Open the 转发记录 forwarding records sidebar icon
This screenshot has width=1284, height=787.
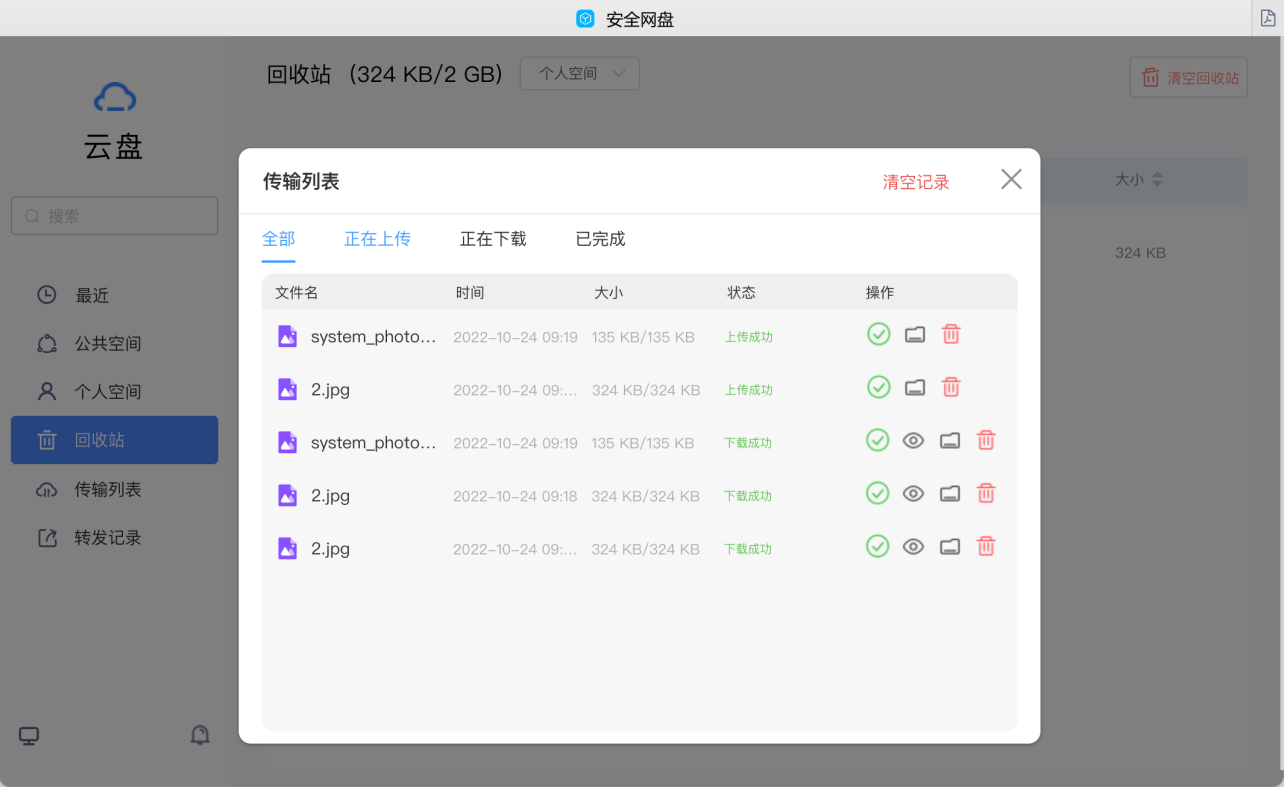pyautogui.click(x=46, y=537)
